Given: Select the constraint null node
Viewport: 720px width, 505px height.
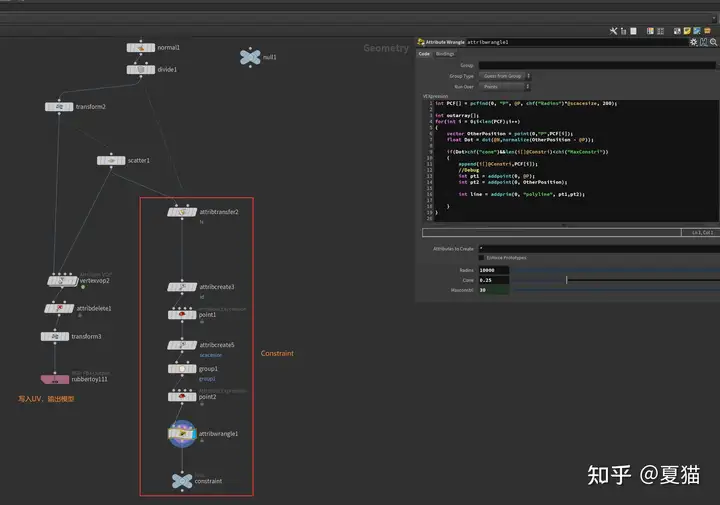Looking at the screenshot, I should [x=181, y=481].
